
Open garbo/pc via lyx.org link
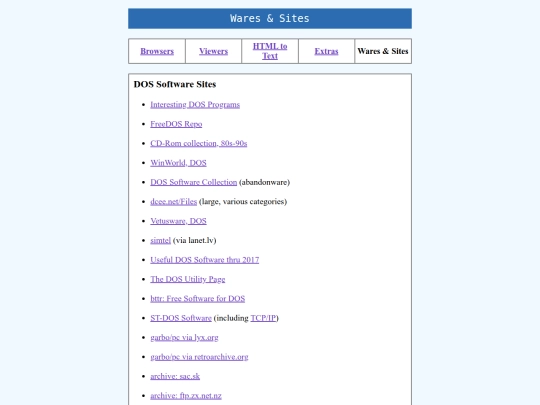(x=184, y=338)
